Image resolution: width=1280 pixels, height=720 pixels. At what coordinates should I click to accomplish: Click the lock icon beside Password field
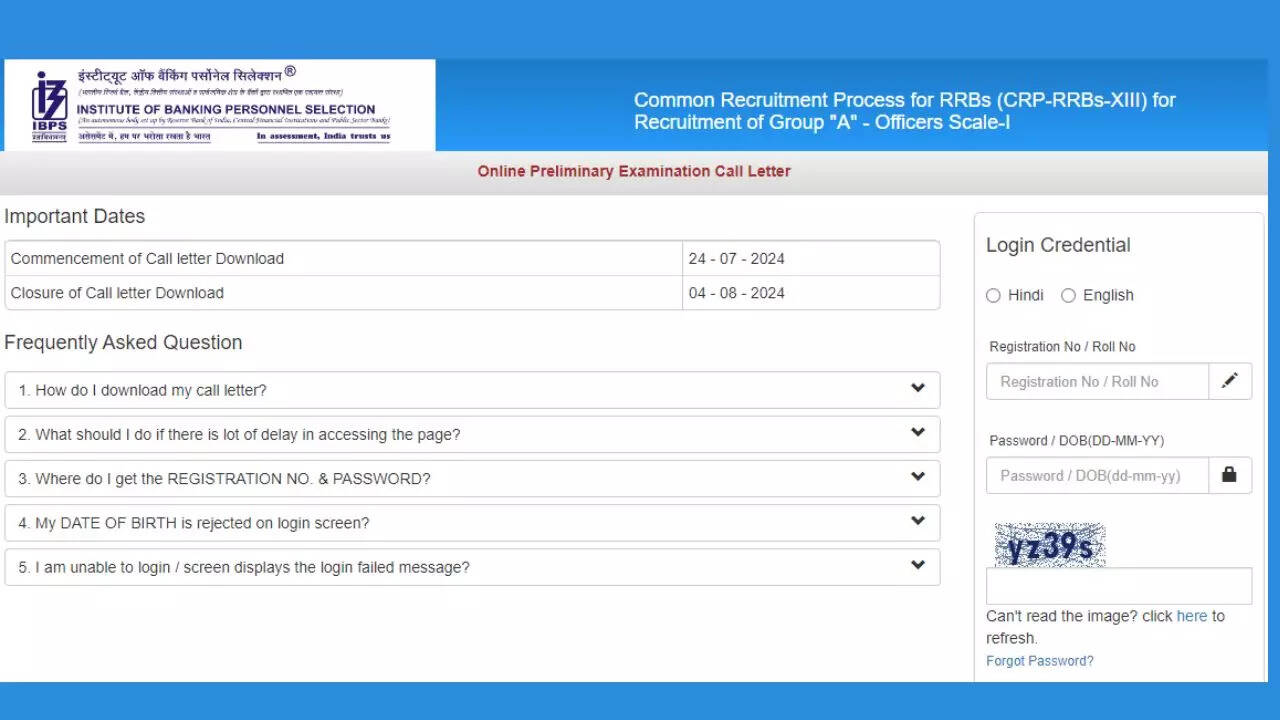(1229, 475)
